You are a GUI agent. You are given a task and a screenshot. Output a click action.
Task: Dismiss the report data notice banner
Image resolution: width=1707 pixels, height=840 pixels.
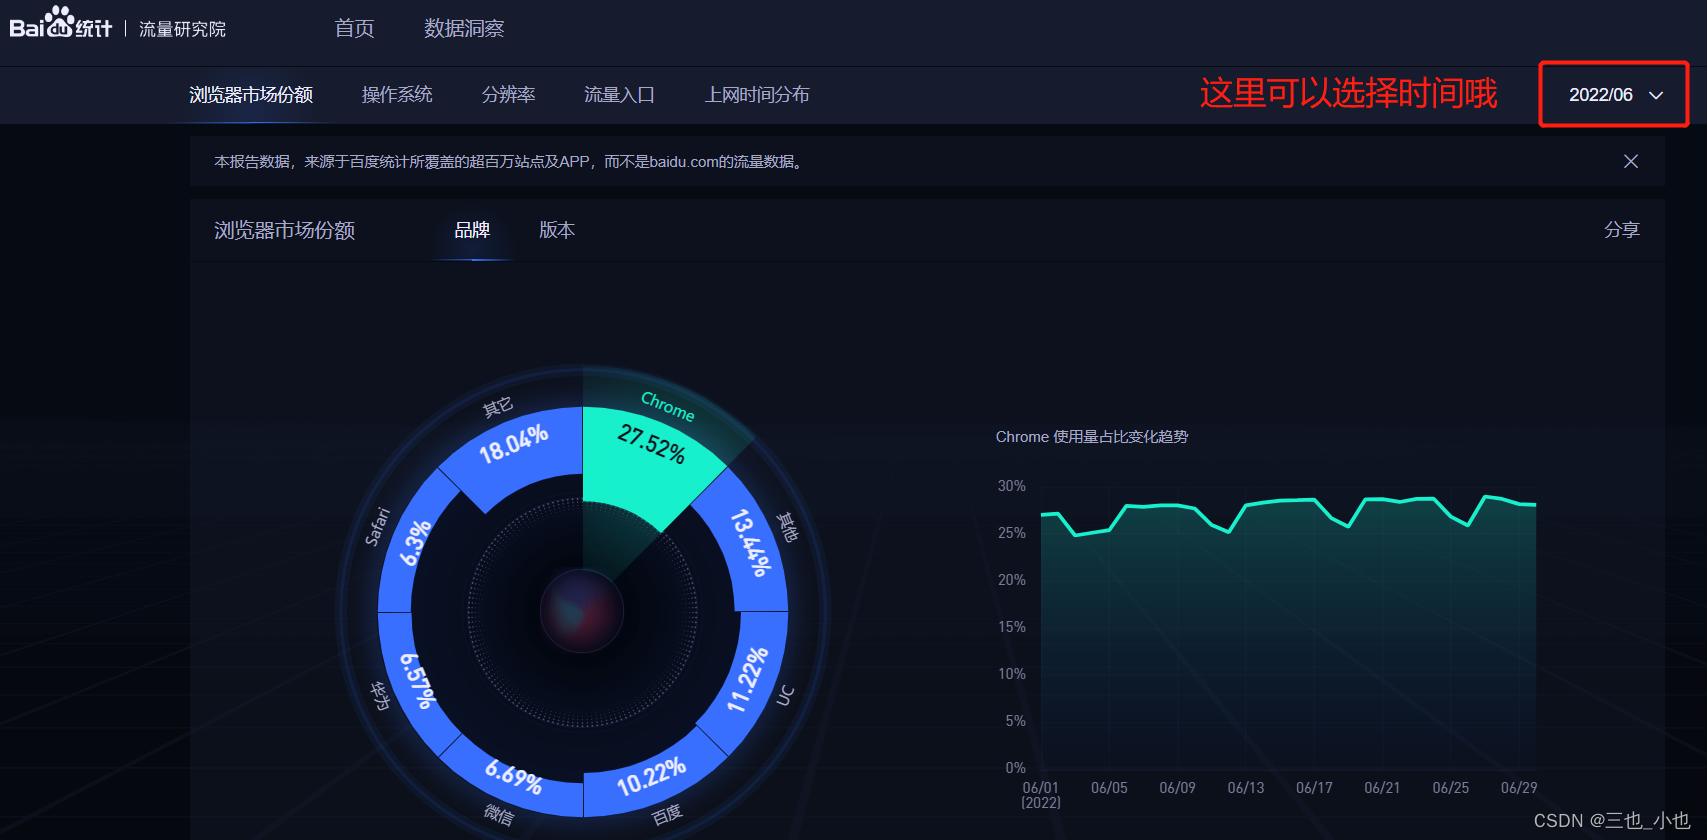coord(1631,161)
